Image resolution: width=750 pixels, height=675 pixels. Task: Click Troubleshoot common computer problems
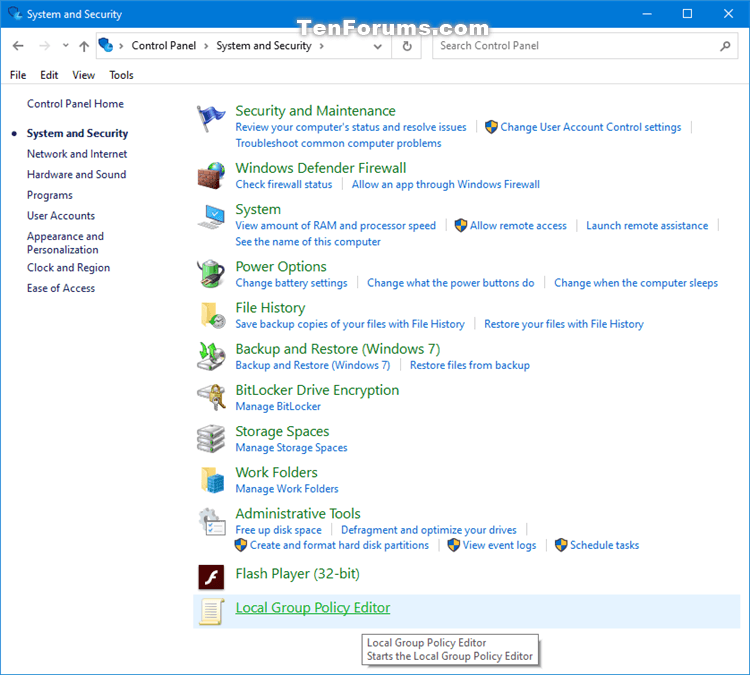pos(338,144)
